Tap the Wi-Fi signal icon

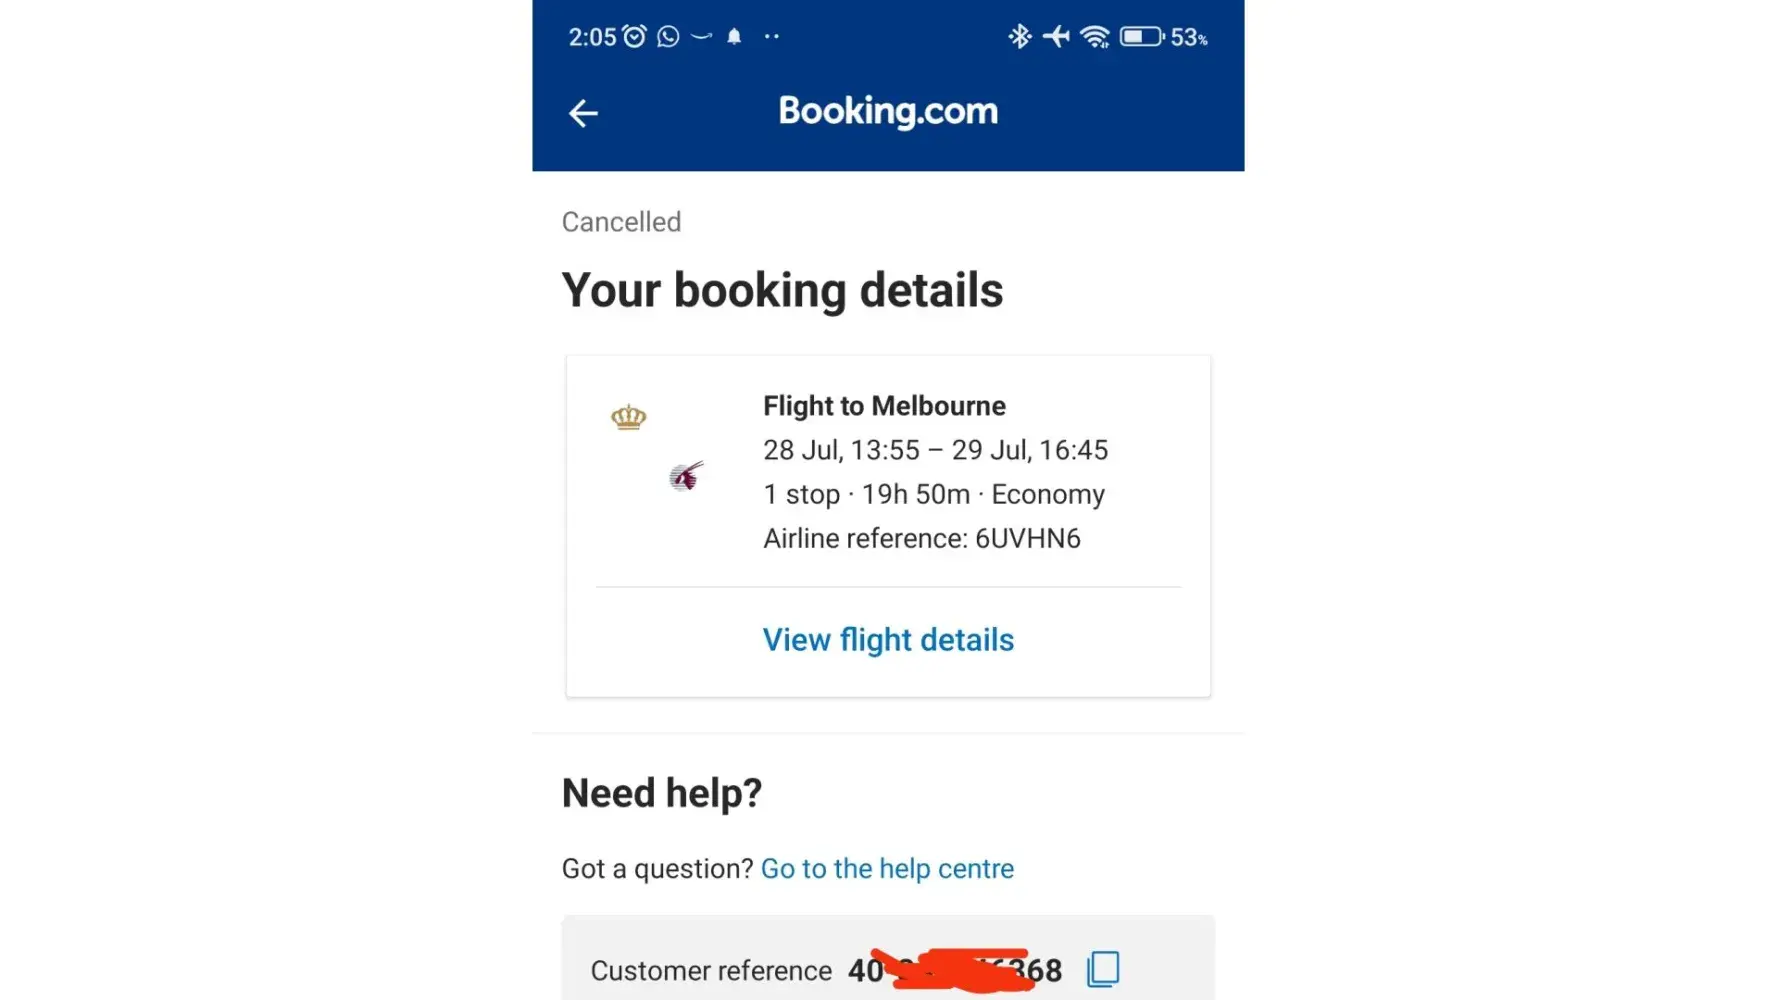[x=1095, y=37]
